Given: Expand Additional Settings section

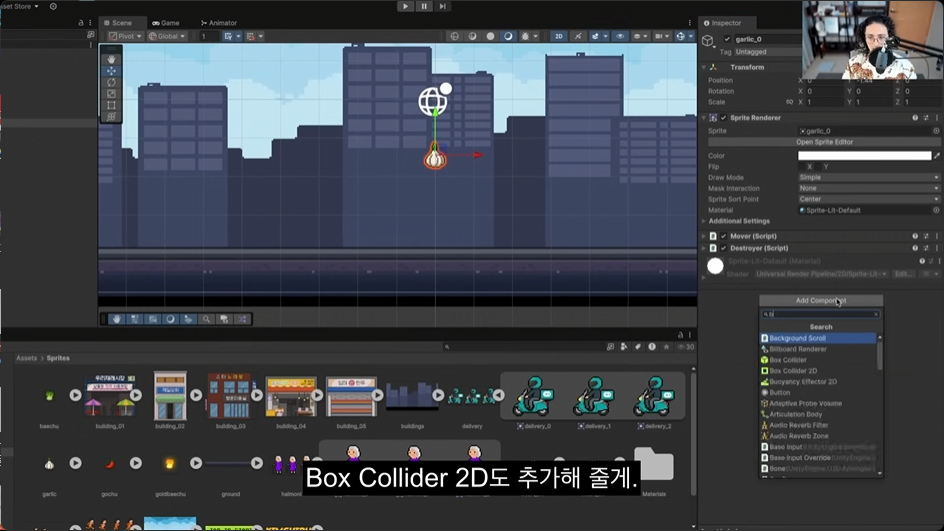Looking at the screenshot, I should point(704,221).
